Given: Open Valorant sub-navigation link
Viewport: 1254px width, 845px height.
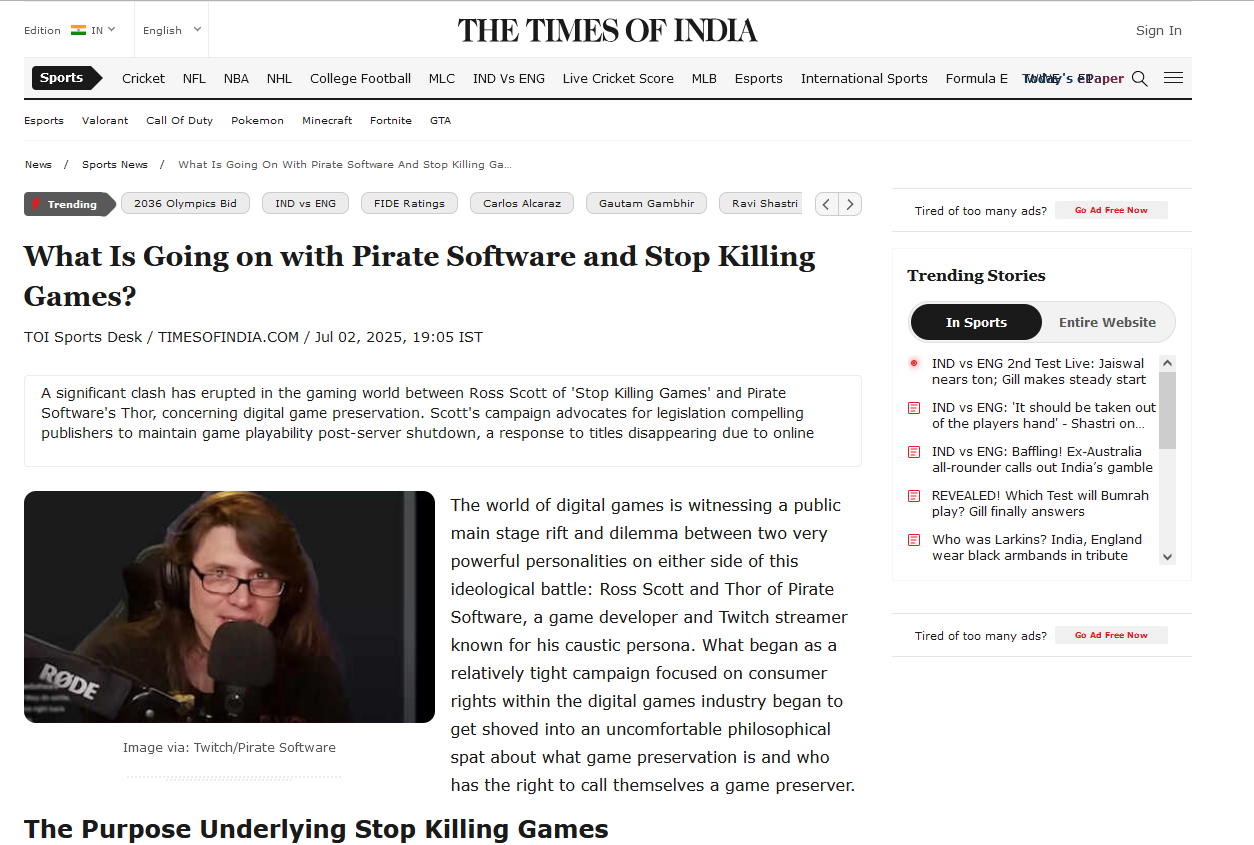Looking at the screenshot, I should coord(105,120).
